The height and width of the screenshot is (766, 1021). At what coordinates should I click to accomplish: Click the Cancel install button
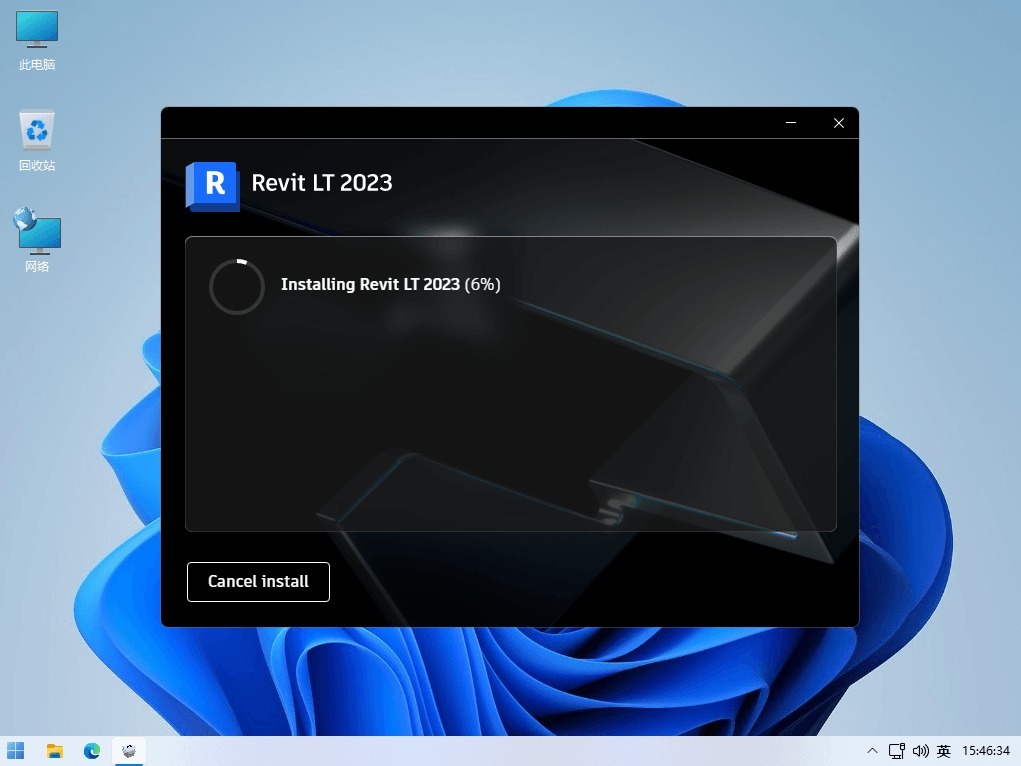coord(258,582)
